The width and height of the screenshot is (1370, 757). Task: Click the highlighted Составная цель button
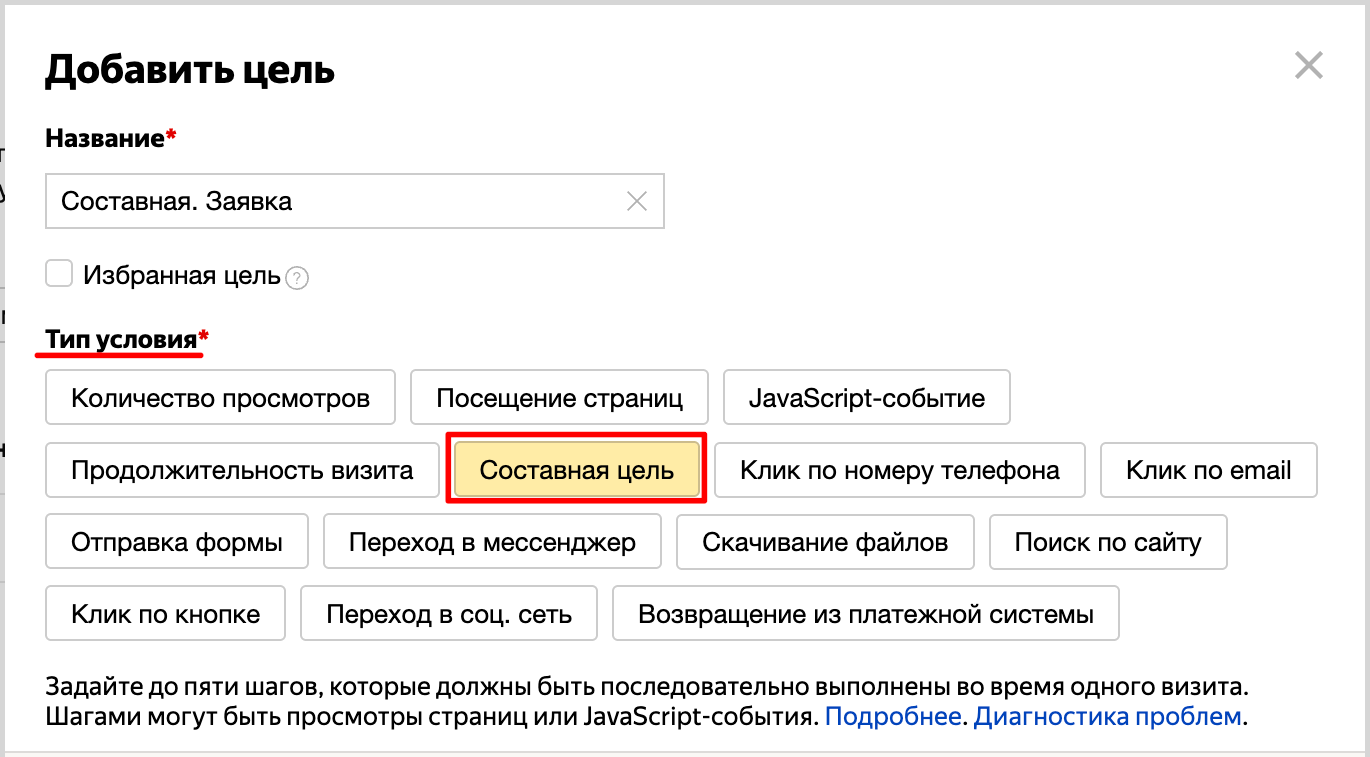click(x=576, y=470)
